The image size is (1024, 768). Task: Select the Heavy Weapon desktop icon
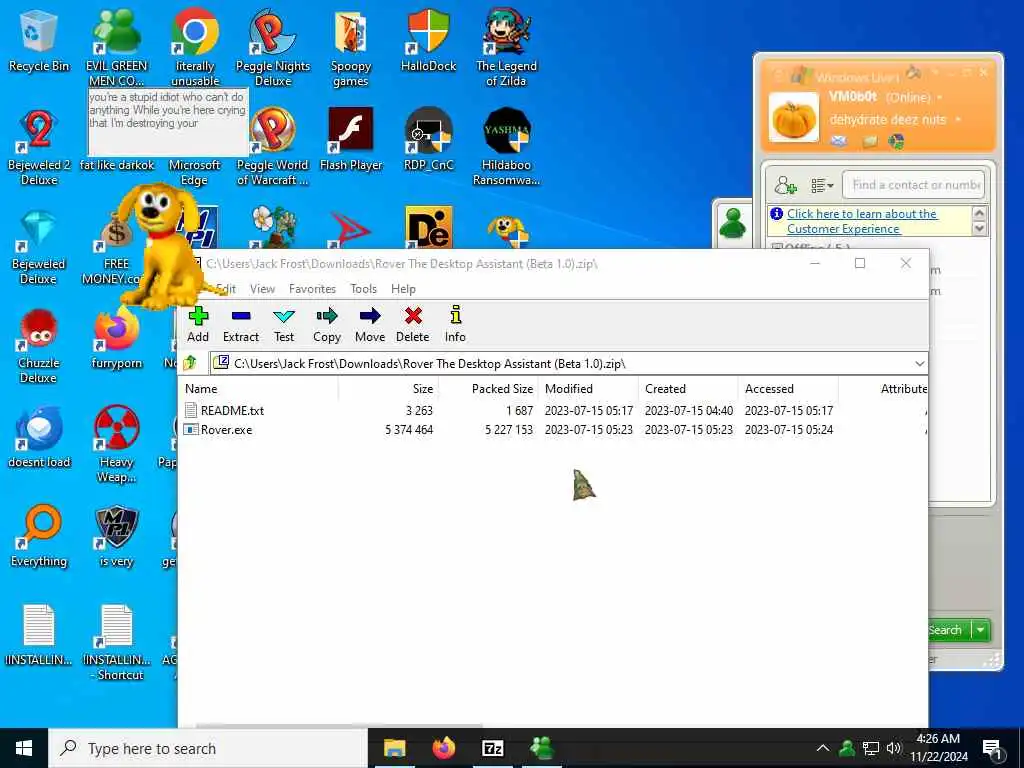click(116, 444)
